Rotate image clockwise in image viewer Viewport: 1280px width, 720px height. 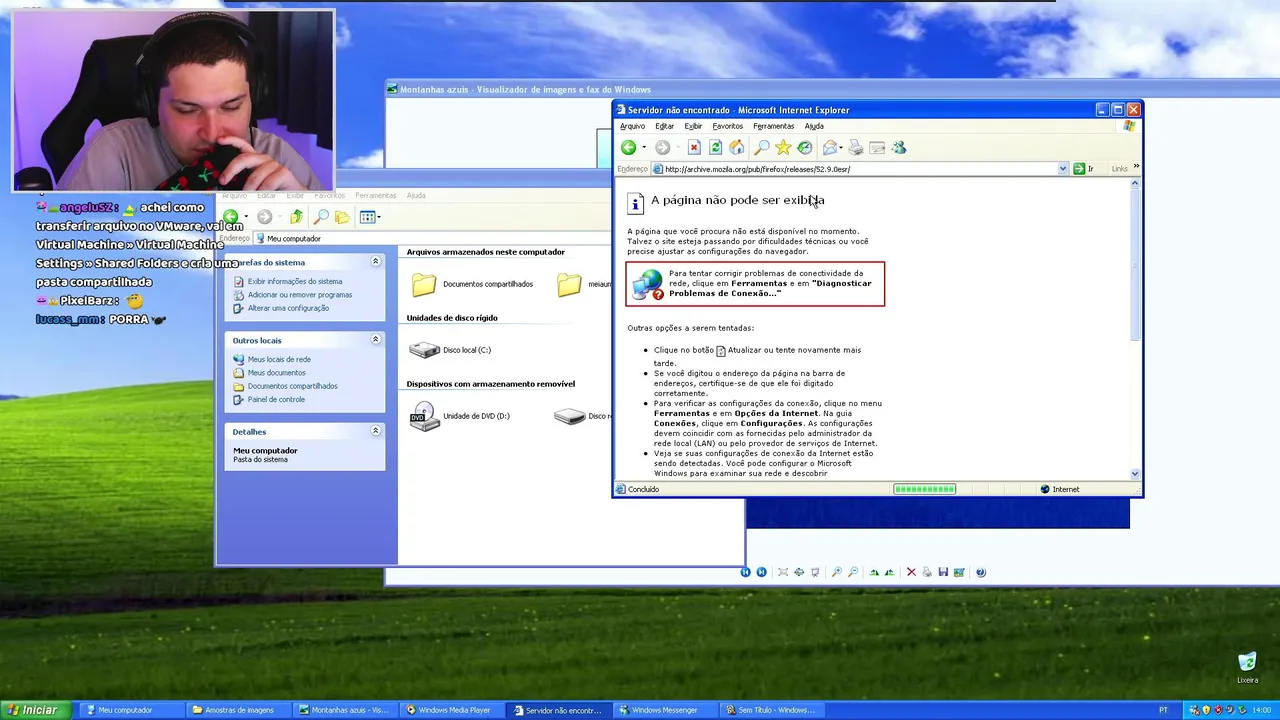click(x=875, y=572)
